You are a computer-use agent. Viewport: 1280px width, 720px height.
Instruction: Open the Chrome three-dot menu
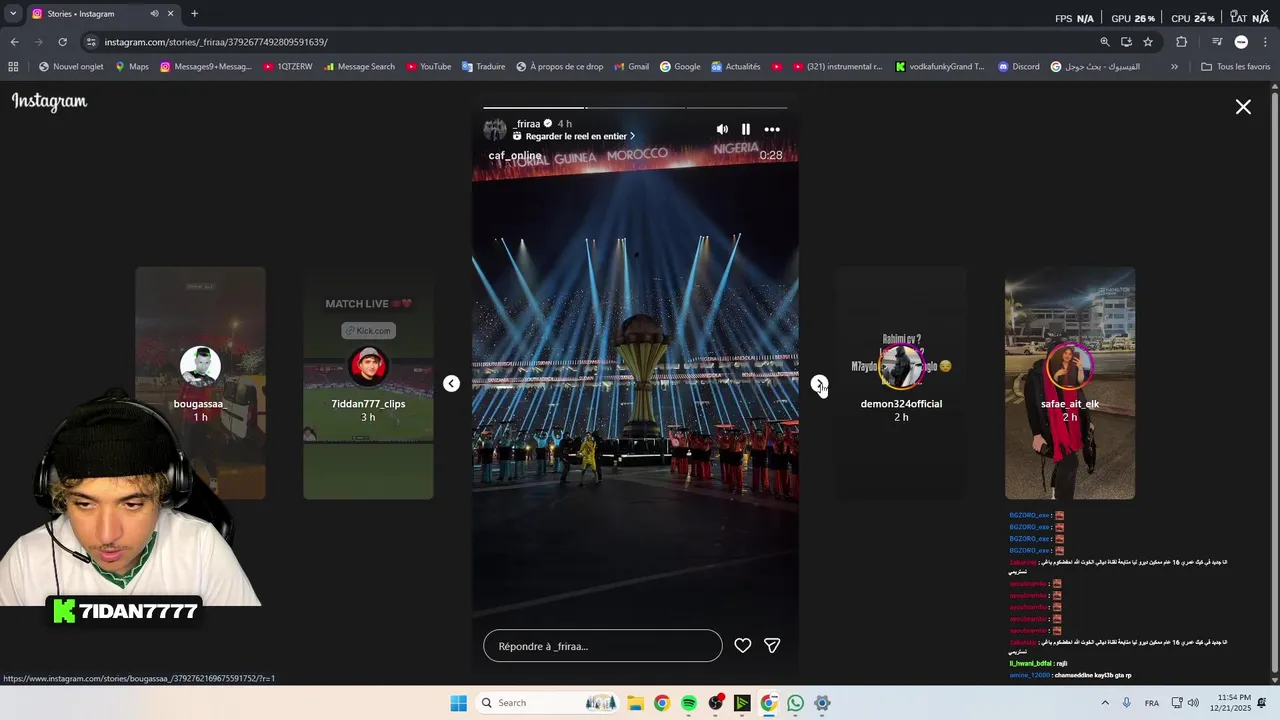pos(1265,42)
